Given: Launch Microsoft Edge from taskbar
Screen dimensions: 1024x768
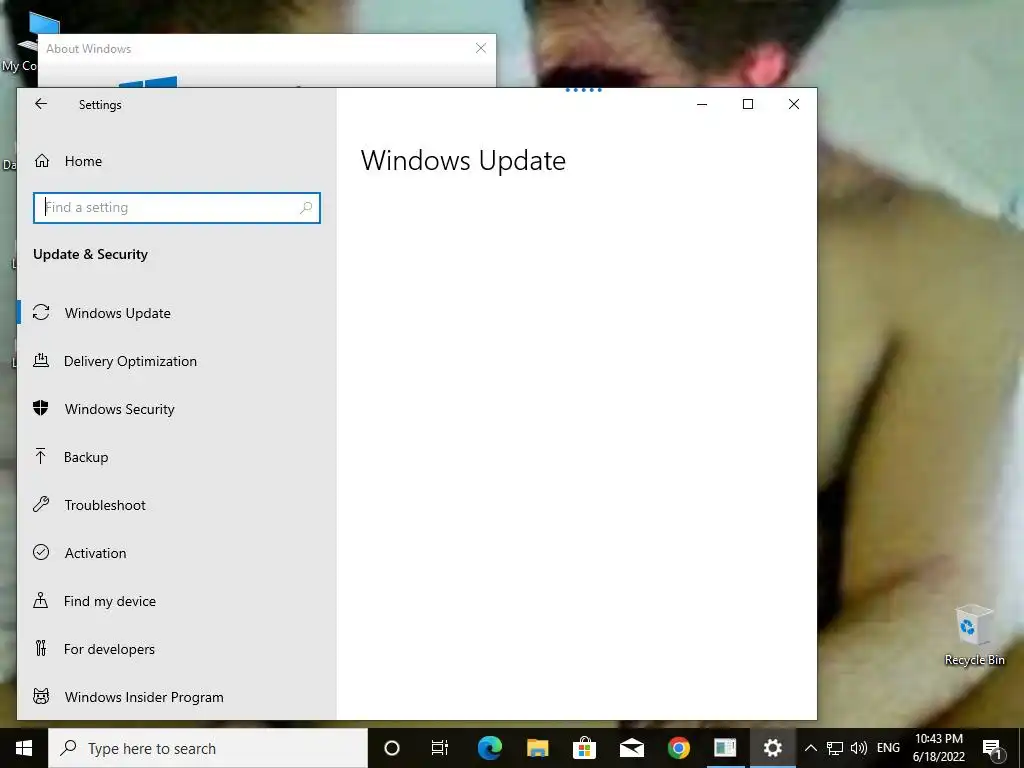Looking at the screenshot, I should coord(489,748).
